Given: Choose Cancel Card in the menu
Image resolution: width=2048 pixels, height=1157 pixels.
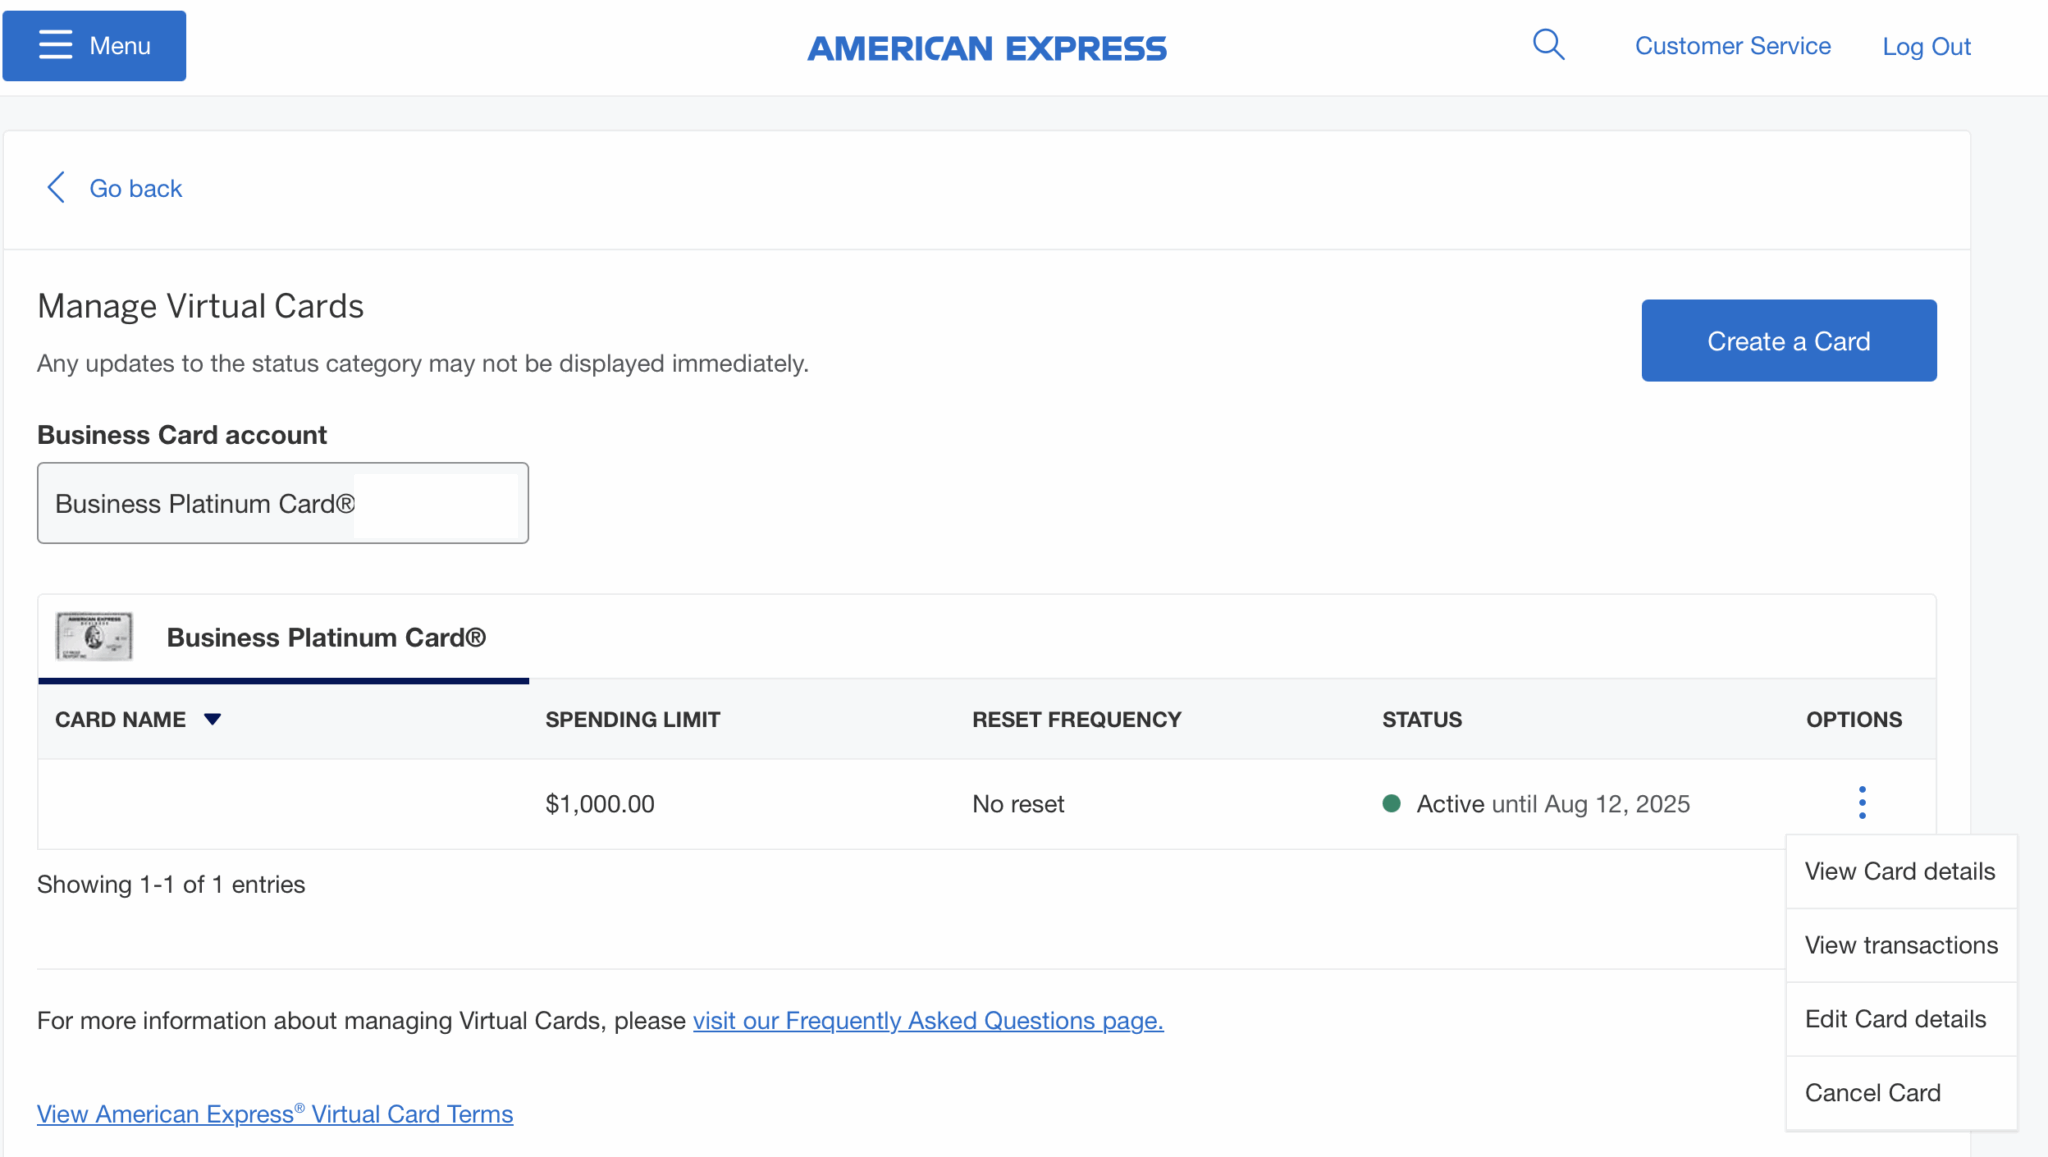Looking at the screenshot, I should [1872, 1092].
